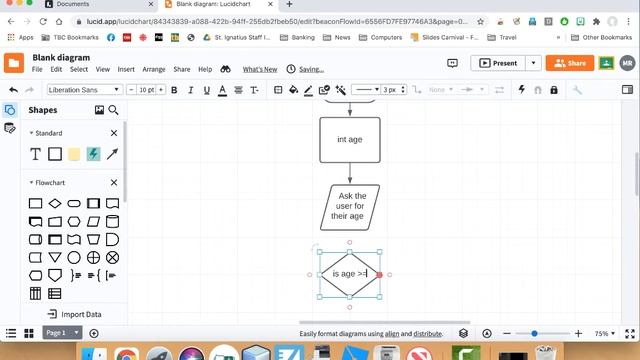Open the What's New link
Viewport: 640px width, 360px height.
coord(260,69)
